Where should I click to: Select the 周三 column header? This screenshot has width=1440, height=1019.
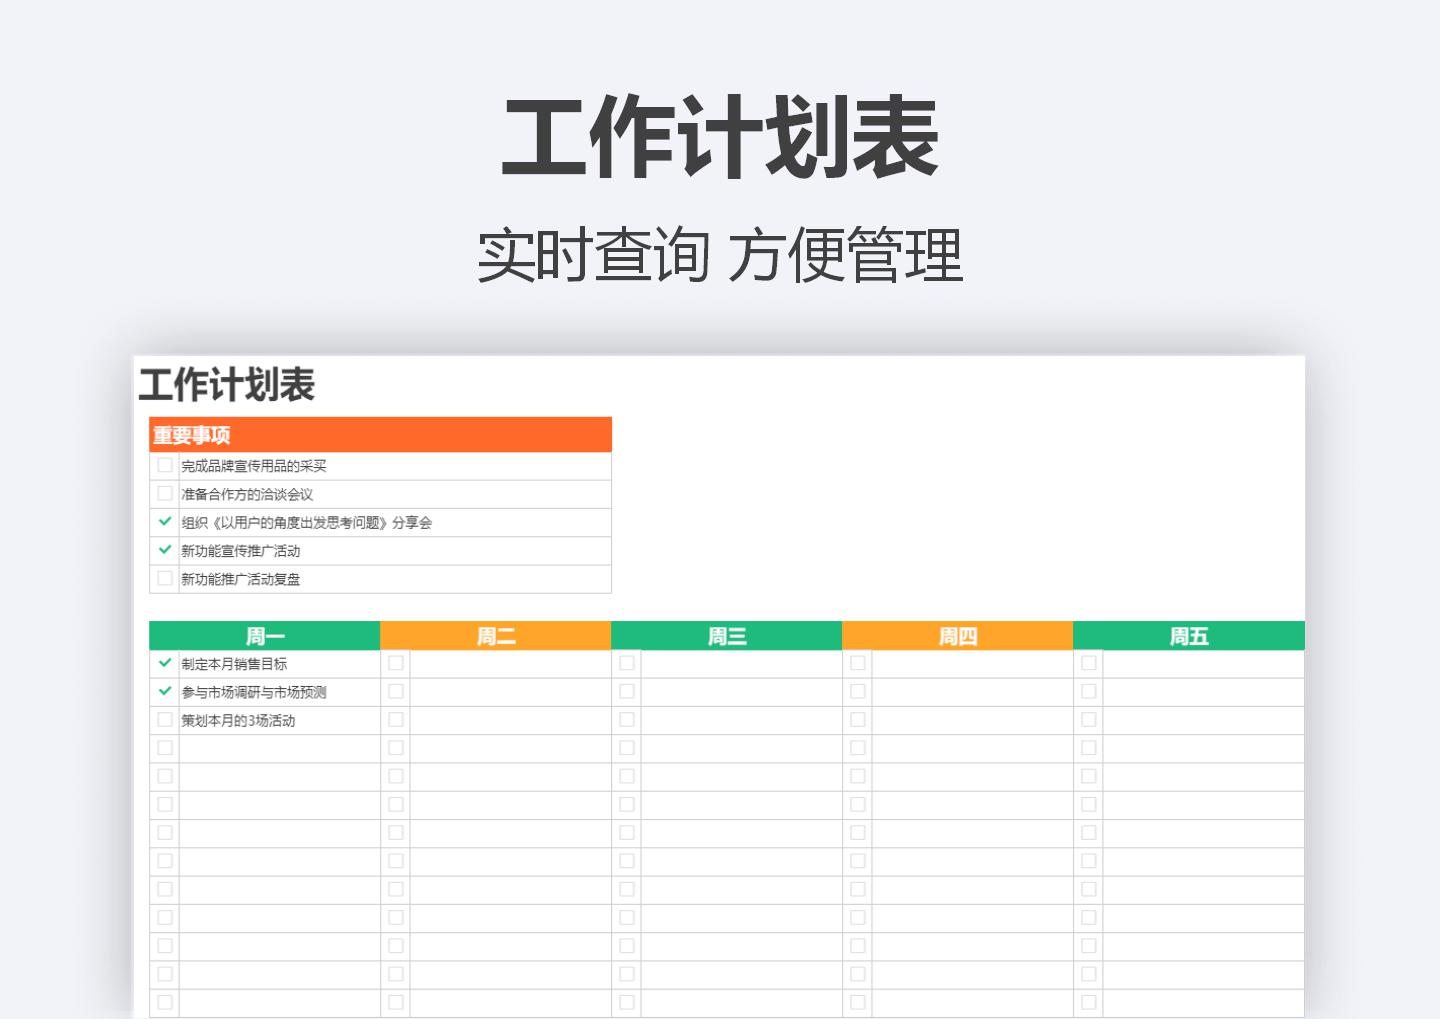click(726, 635)
